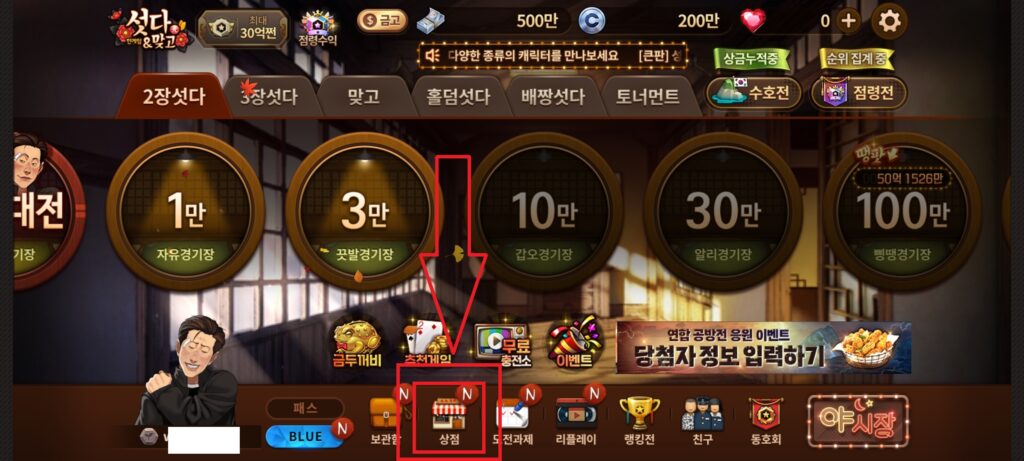Open the 랭킹전 trophy icon
Viewport: 1024px width, 461px height.
click(639, 421)
